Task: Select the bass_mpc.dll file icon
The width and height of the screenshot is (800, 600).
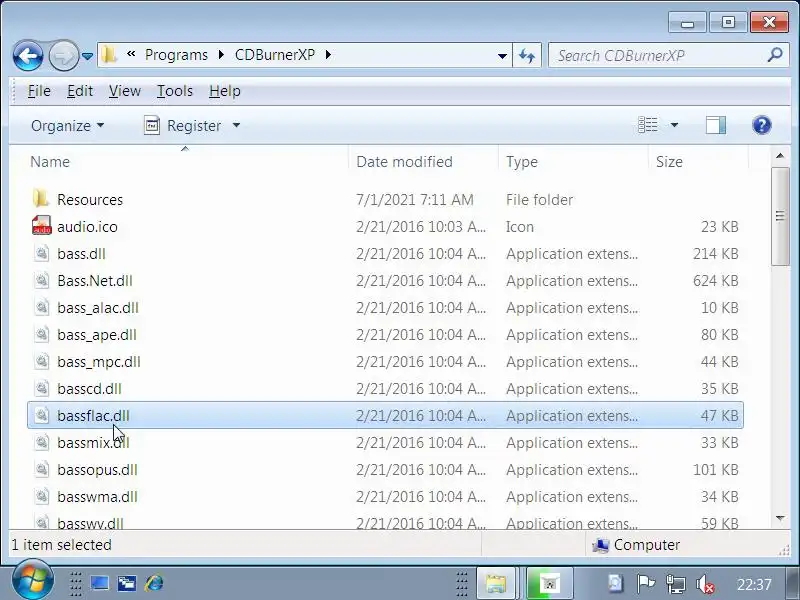Action: (x=42, y=361)
